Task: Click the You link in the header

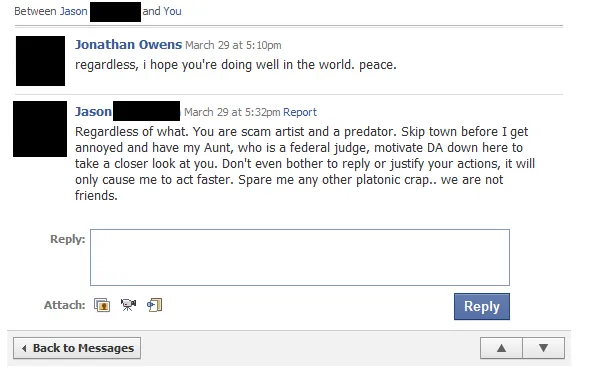Action: [172, 11]
